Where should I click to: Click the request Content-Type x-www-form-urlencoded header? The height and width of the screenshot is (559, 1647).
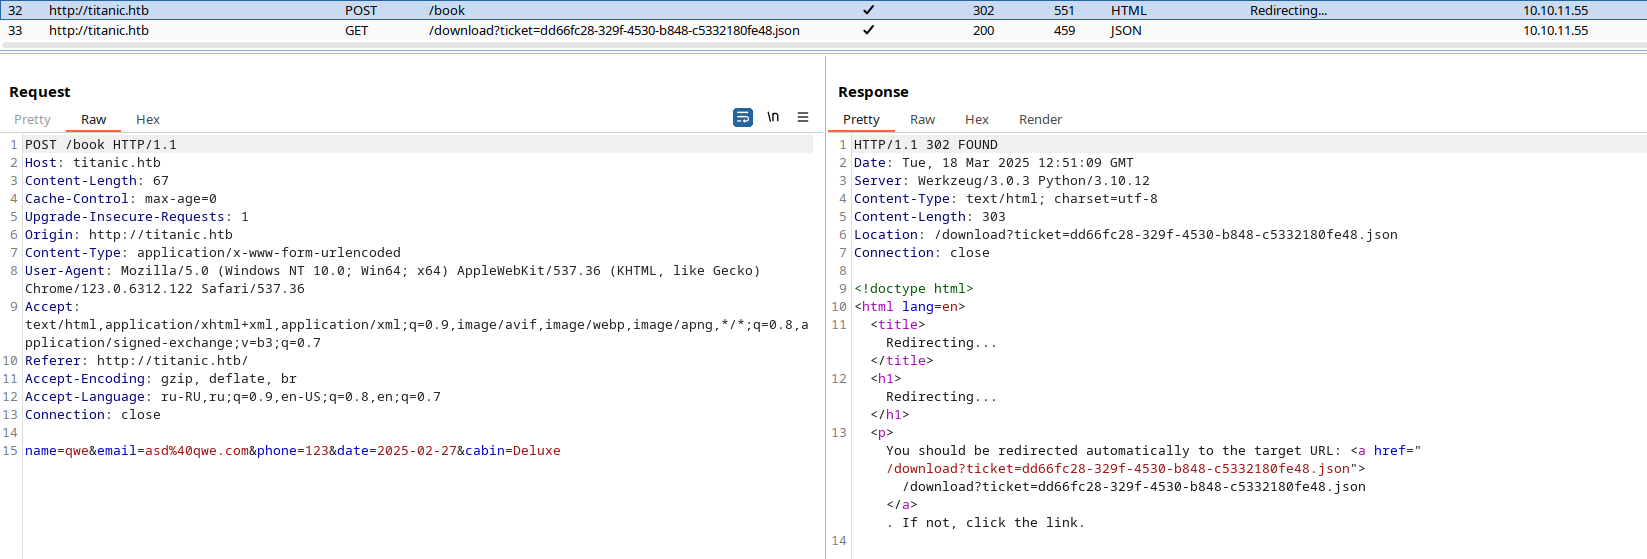(x=213, y=252)
